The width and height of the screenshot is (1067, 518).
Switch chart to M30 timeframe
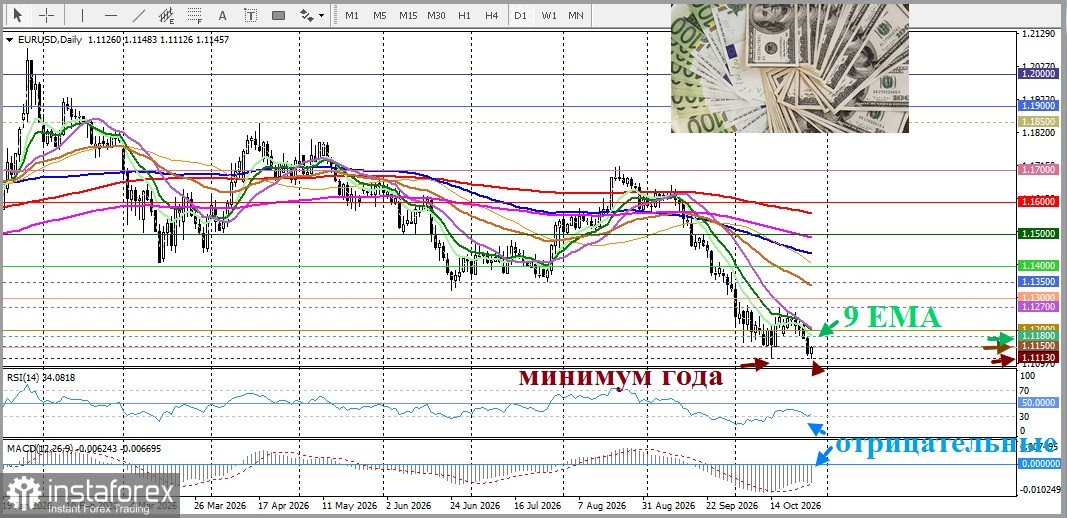click(436, 15)
